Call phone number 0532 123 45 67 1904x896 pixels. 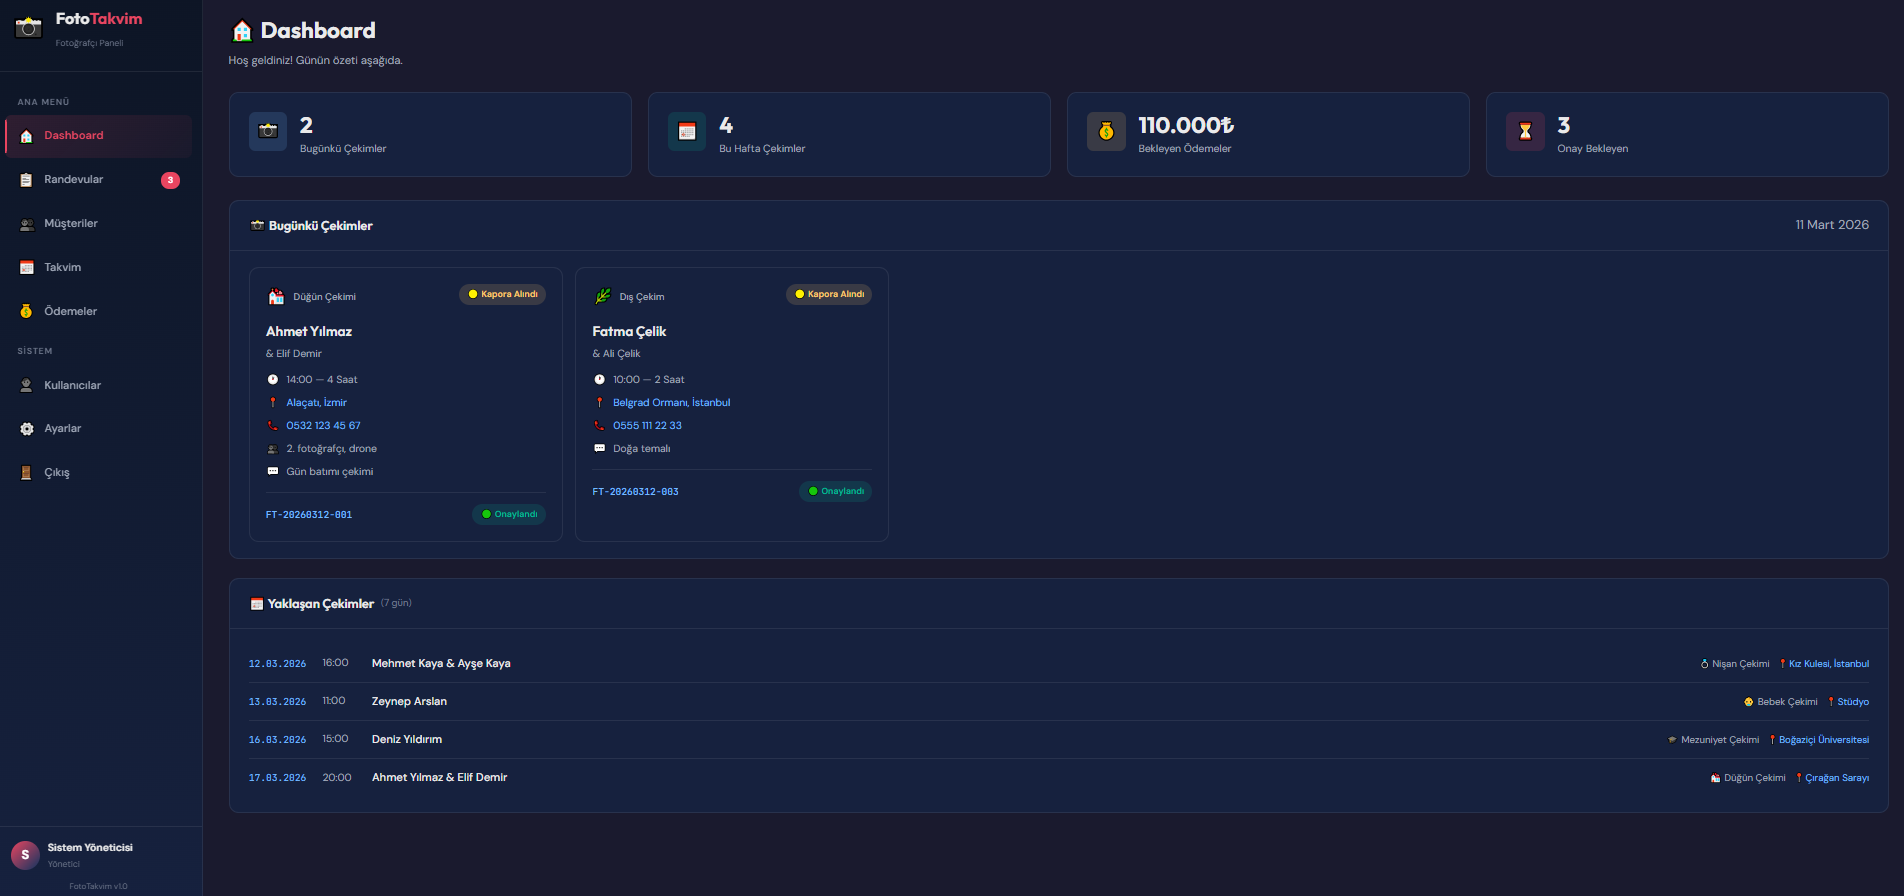click(323, 426)
